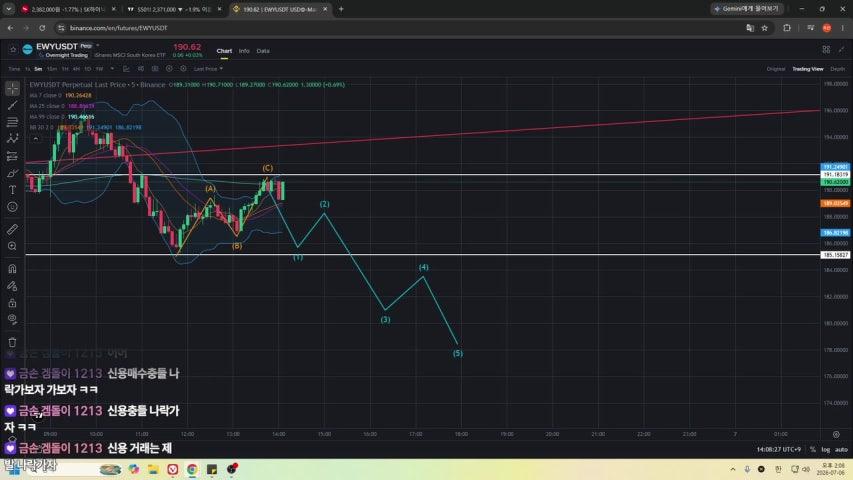Collapse the indicator legend chevron

coord(35,139)
